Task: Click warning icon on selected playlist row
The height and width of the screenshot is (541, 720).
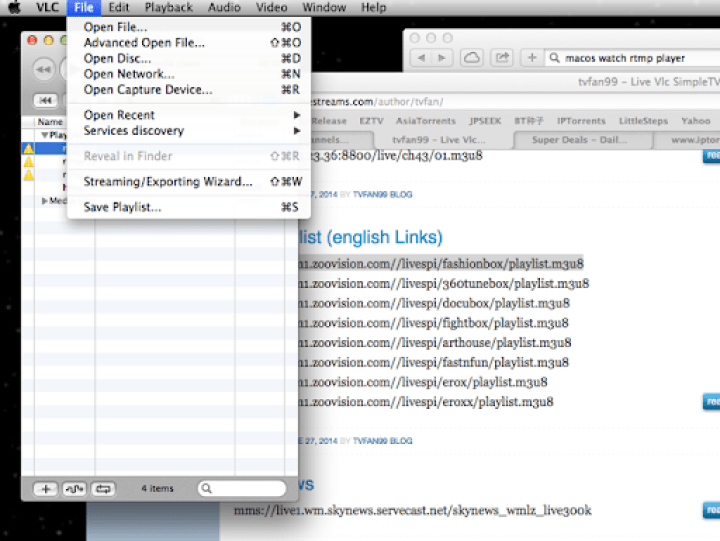Action: [x=28, y=148]
